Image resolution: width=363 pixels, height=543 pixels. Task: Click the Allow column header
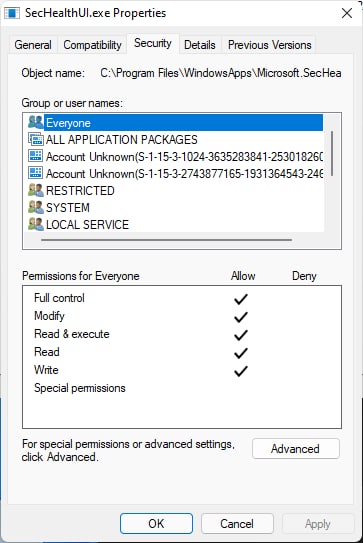coord(243,276)
